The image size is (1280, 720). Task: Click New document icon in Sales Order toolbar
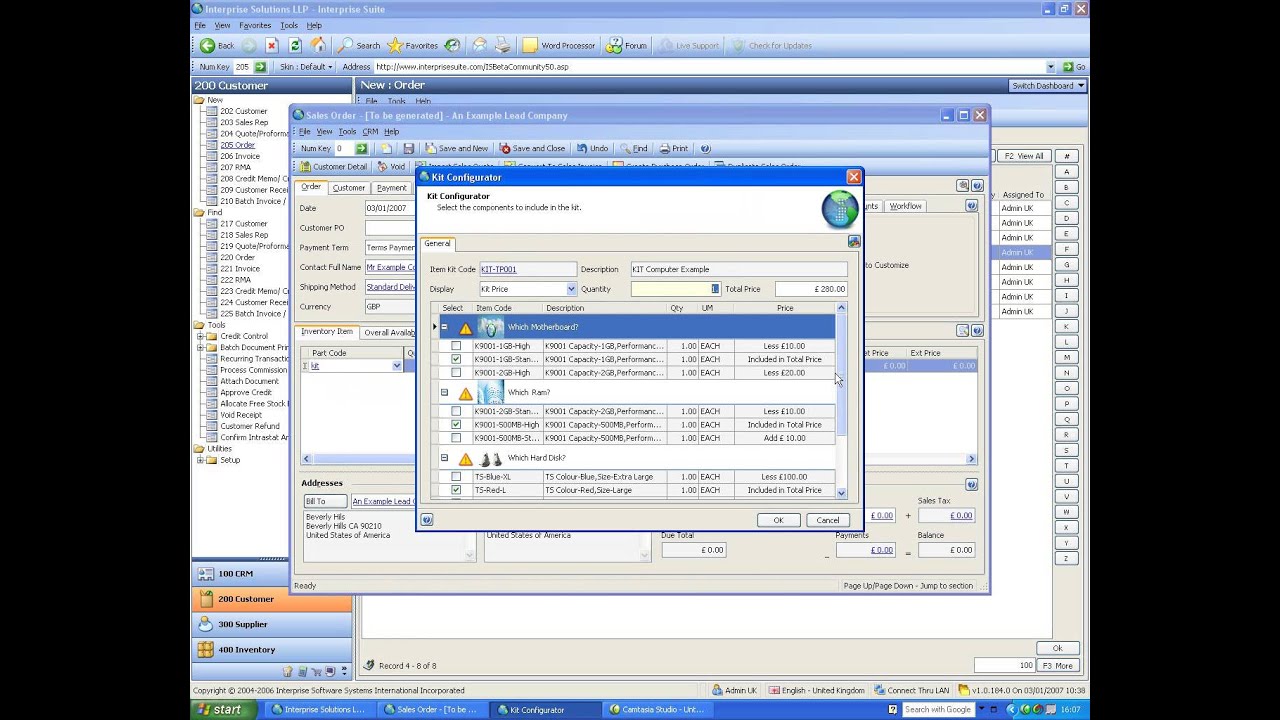387,148
